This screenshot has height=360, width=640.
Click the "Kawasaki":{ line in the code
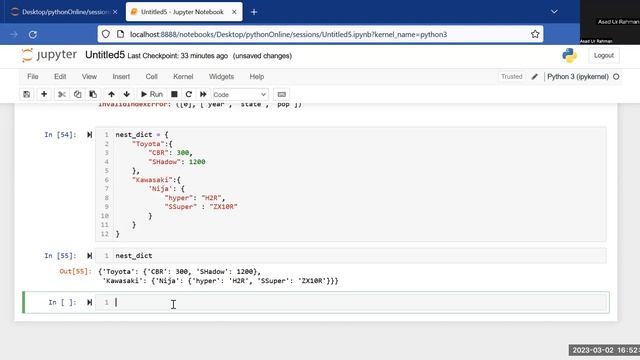[156, 180]
